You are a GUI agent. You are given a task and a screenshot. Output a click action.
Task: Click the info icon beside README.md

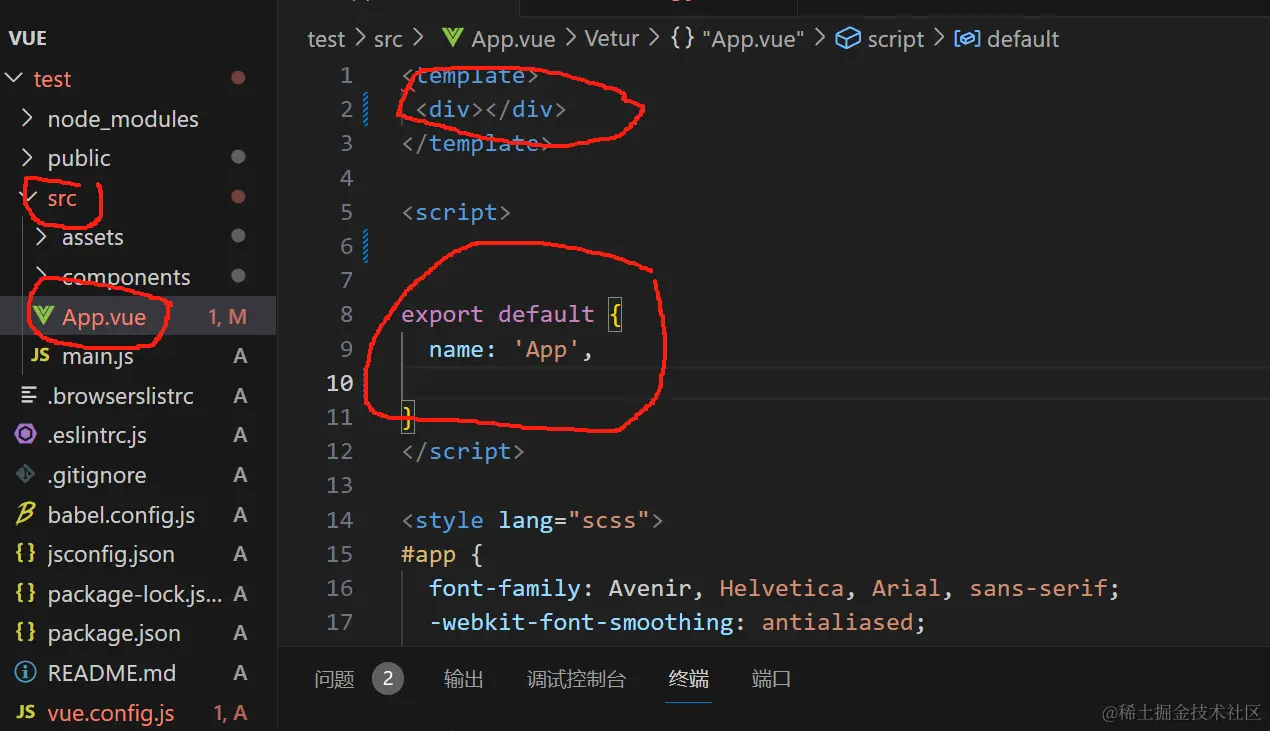tap(26, 672)
